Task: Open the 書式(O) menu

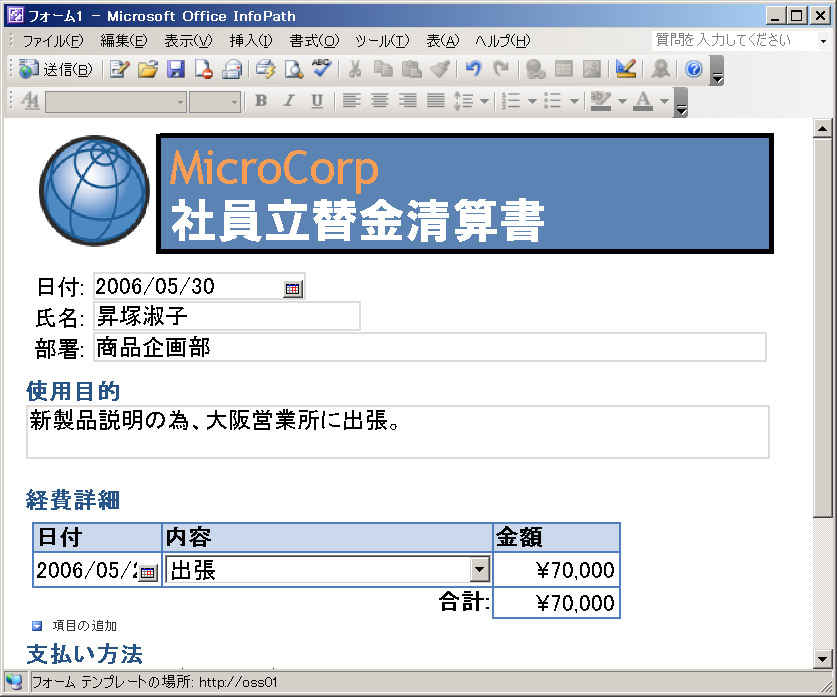Action: pos(314,41)
